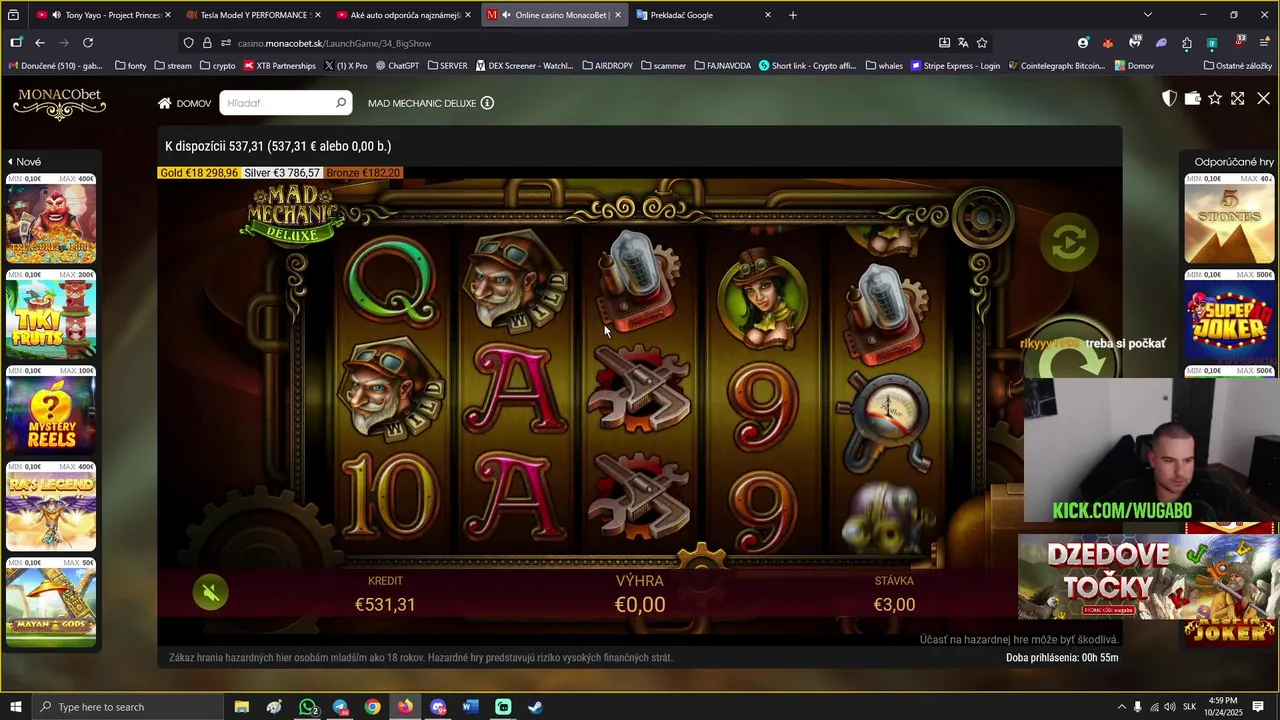Reload the current page
The height and width of the screenshot is (720, 1280).
tap(88, 43)
